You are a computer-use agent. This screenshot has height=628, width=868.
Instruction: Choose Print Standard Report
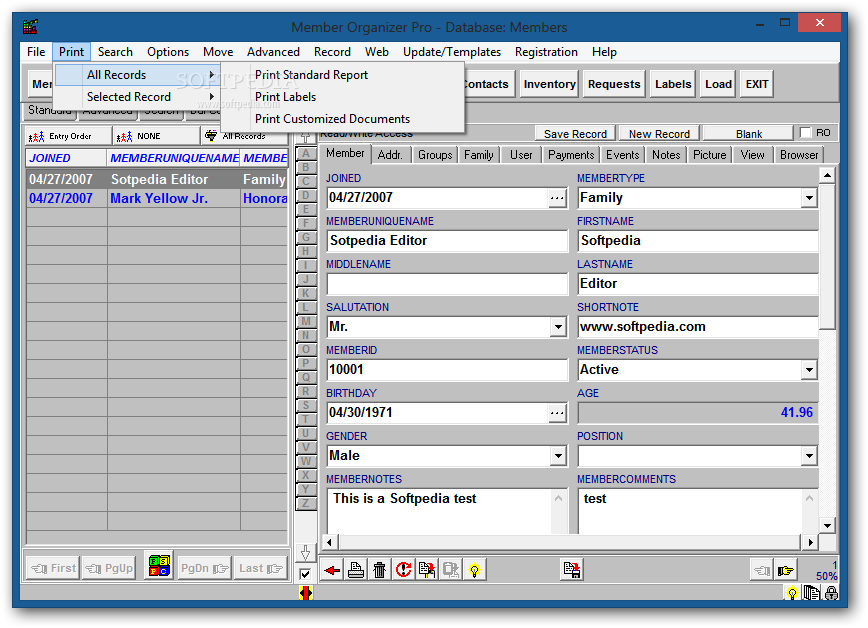pyautogui.click(x=342, y=75)
